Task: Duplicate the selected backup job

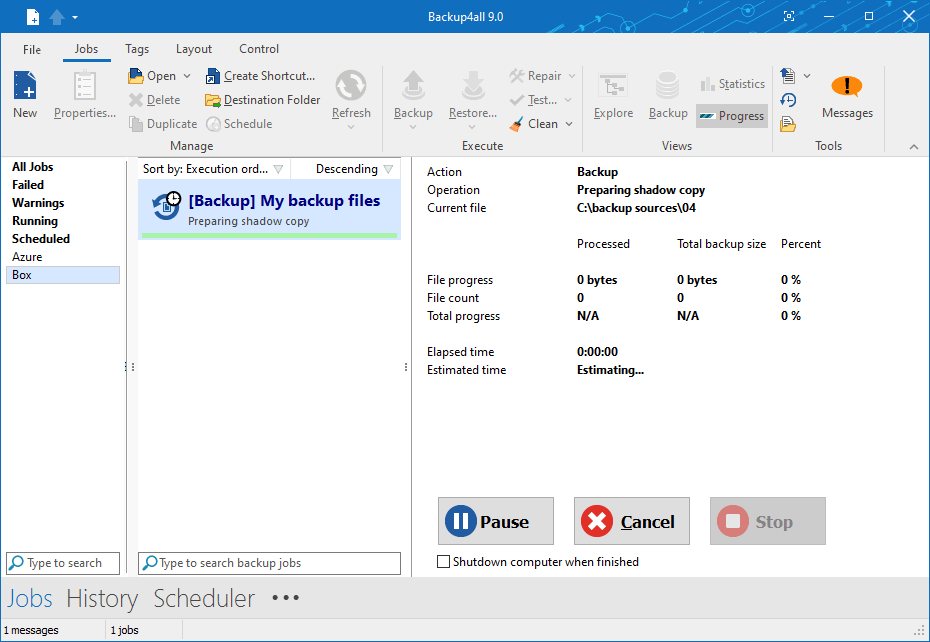Action: [x=163, y=123]
